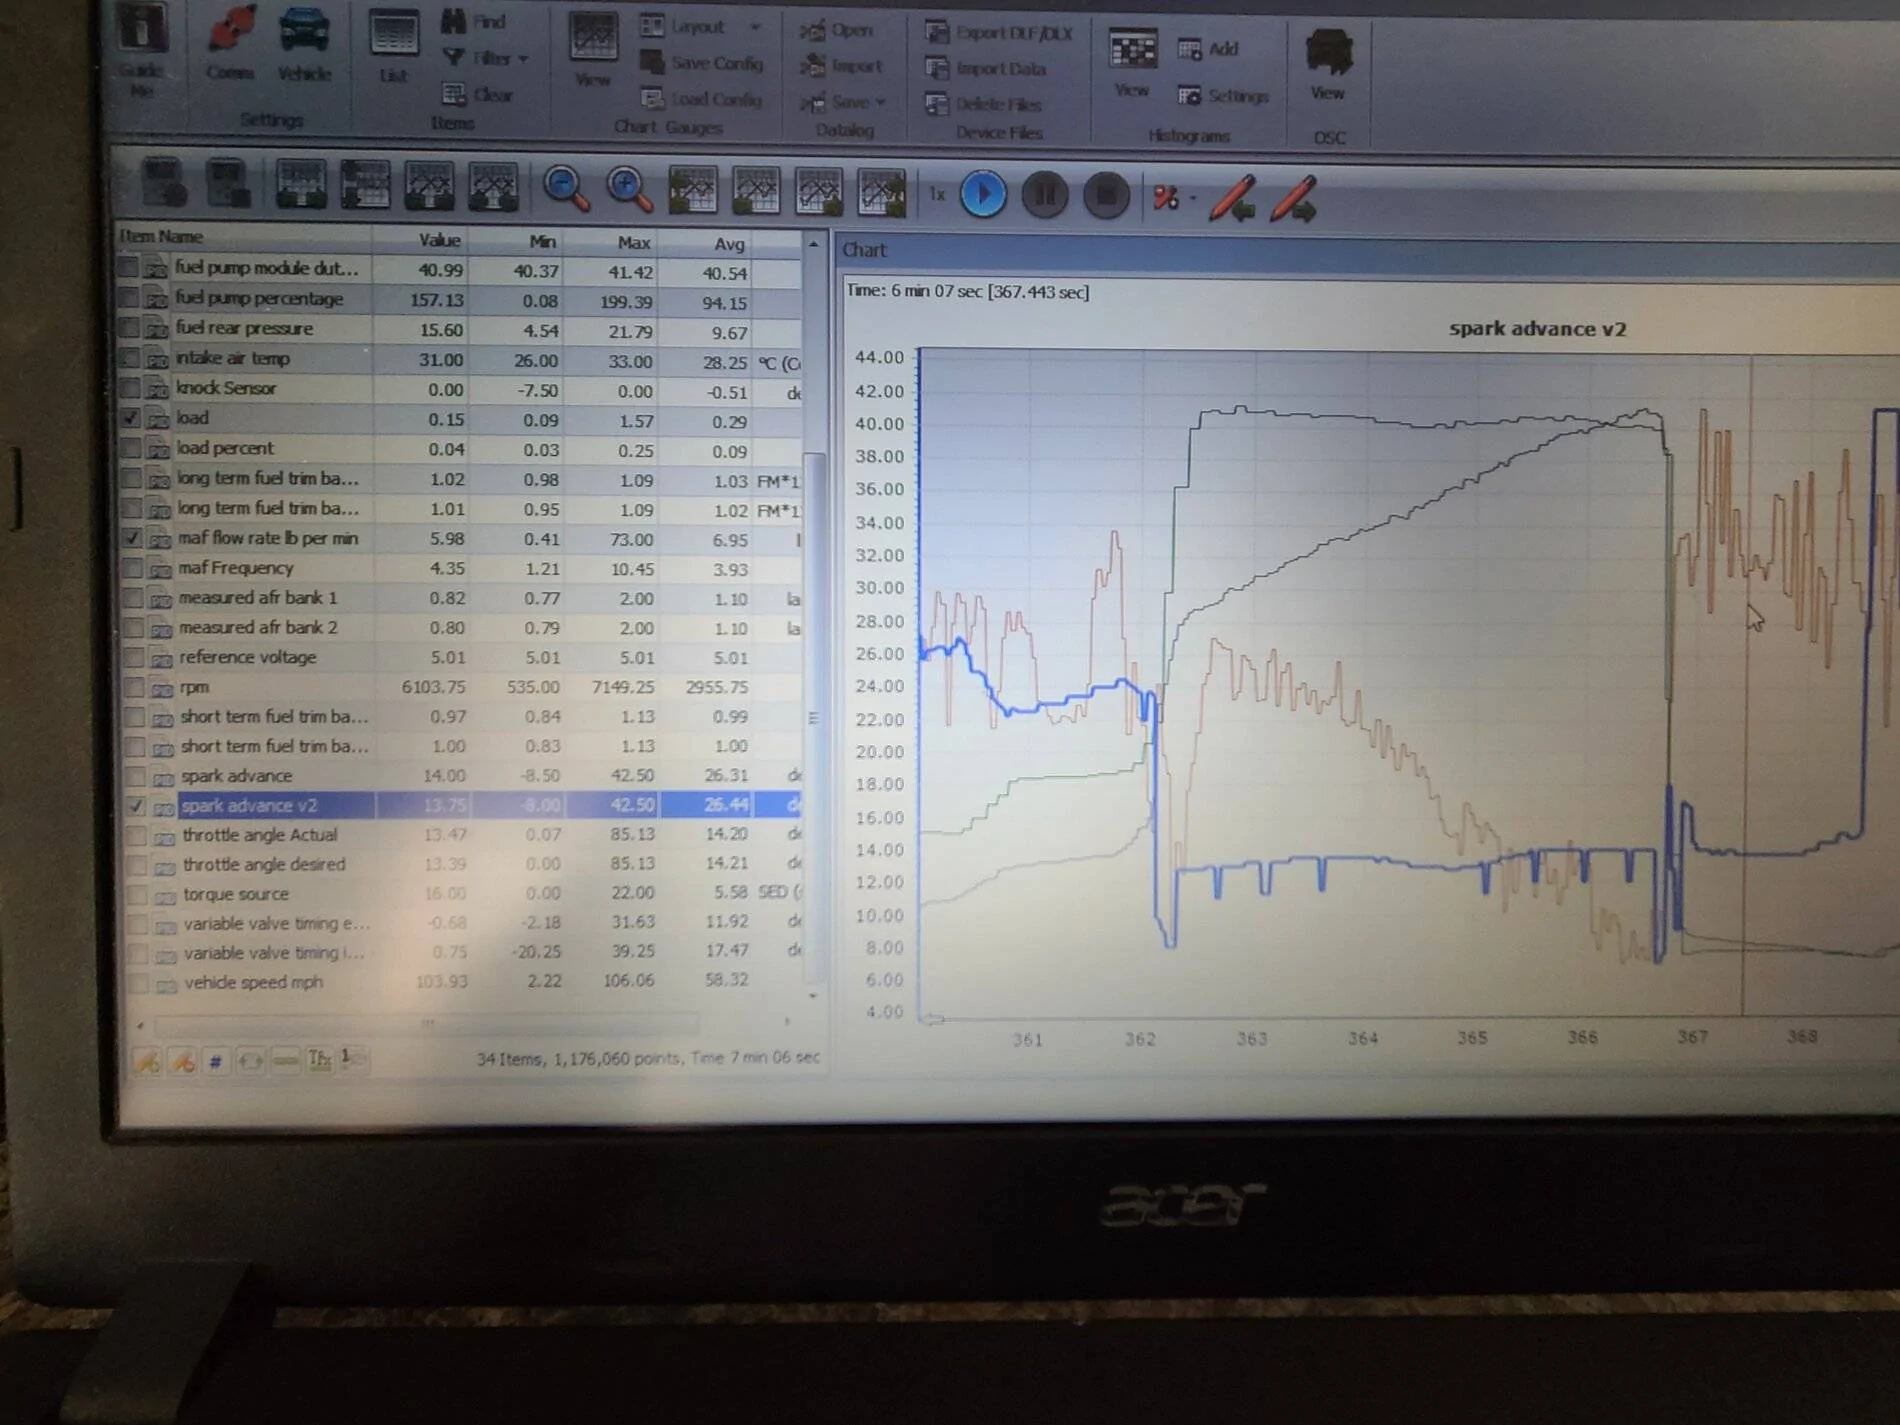
Task: Click the Find binoculars button
Action: tap(473, 21)
